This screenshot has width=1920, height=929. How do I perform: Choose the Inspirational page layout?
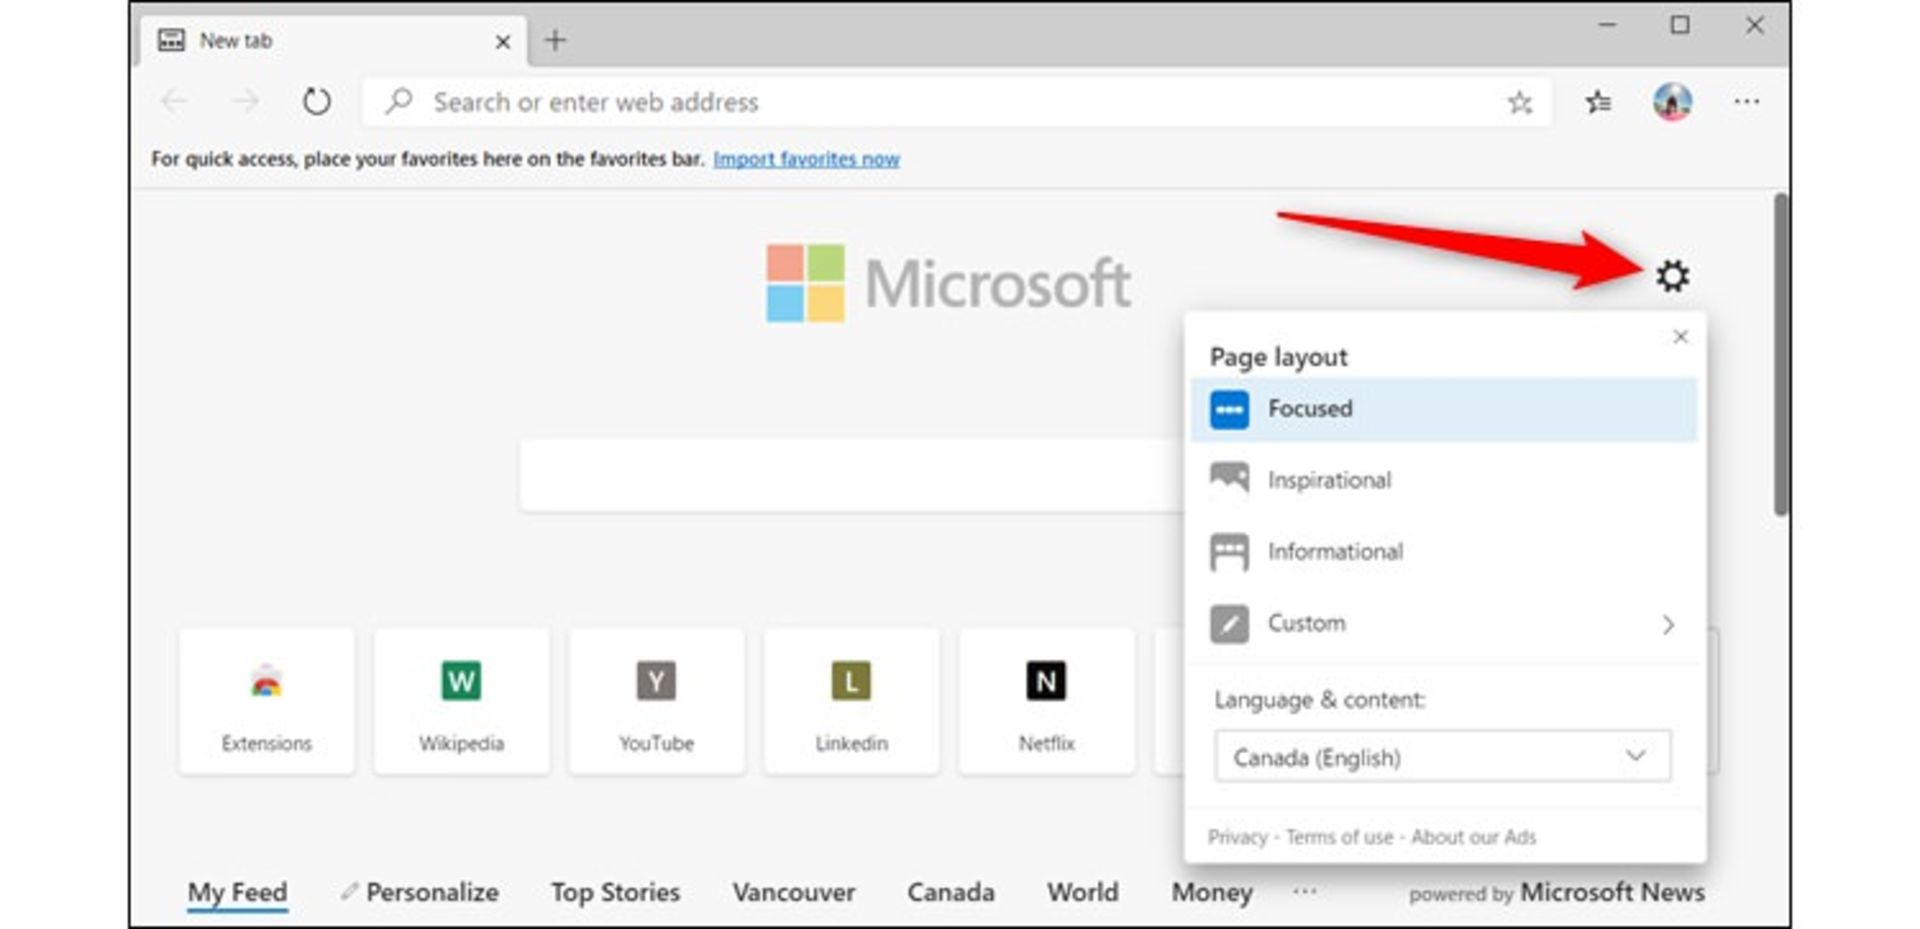click(x=1443, y=480)
